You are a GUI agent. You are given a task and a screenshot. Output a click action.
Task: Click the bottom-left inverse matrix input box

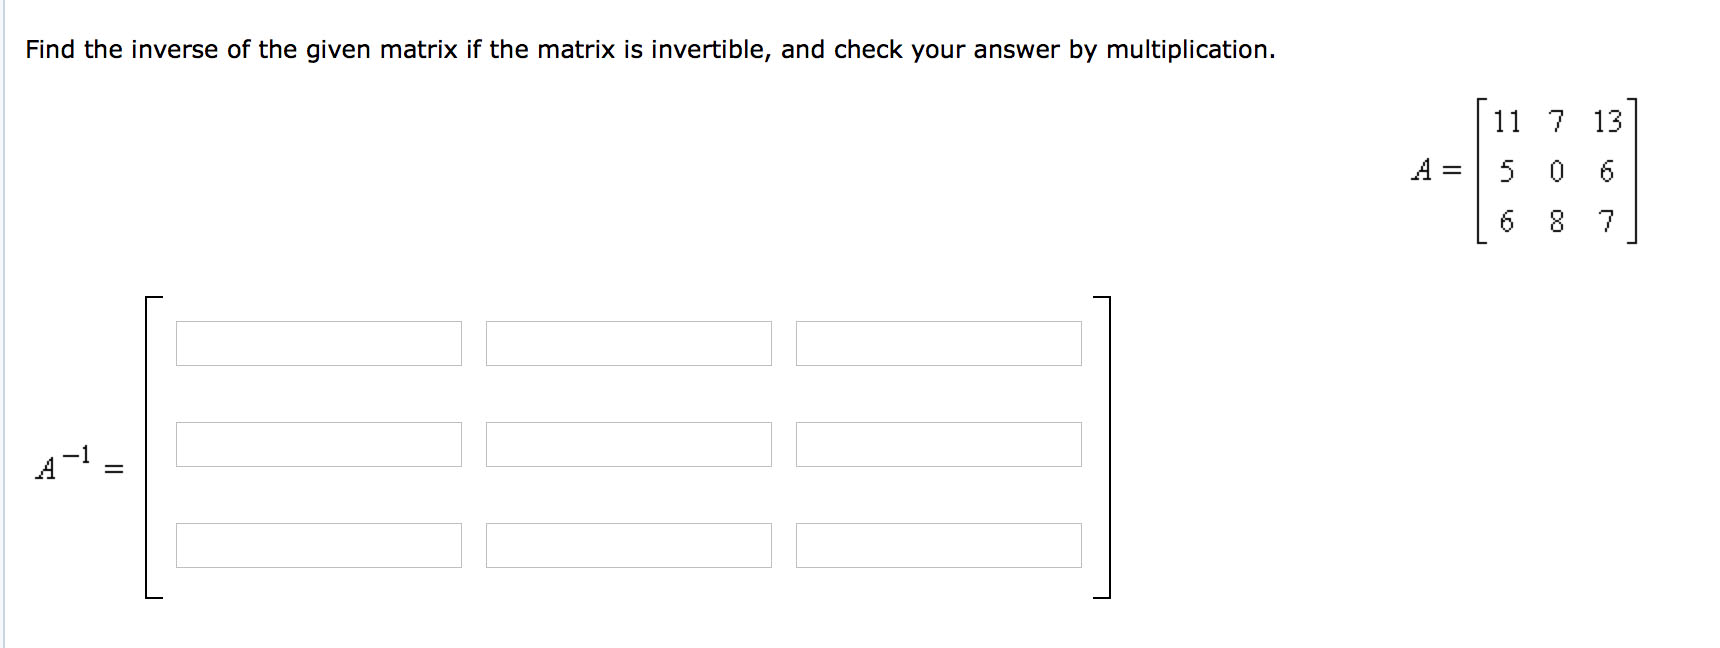pyautogui.click(x=319, y=545)
